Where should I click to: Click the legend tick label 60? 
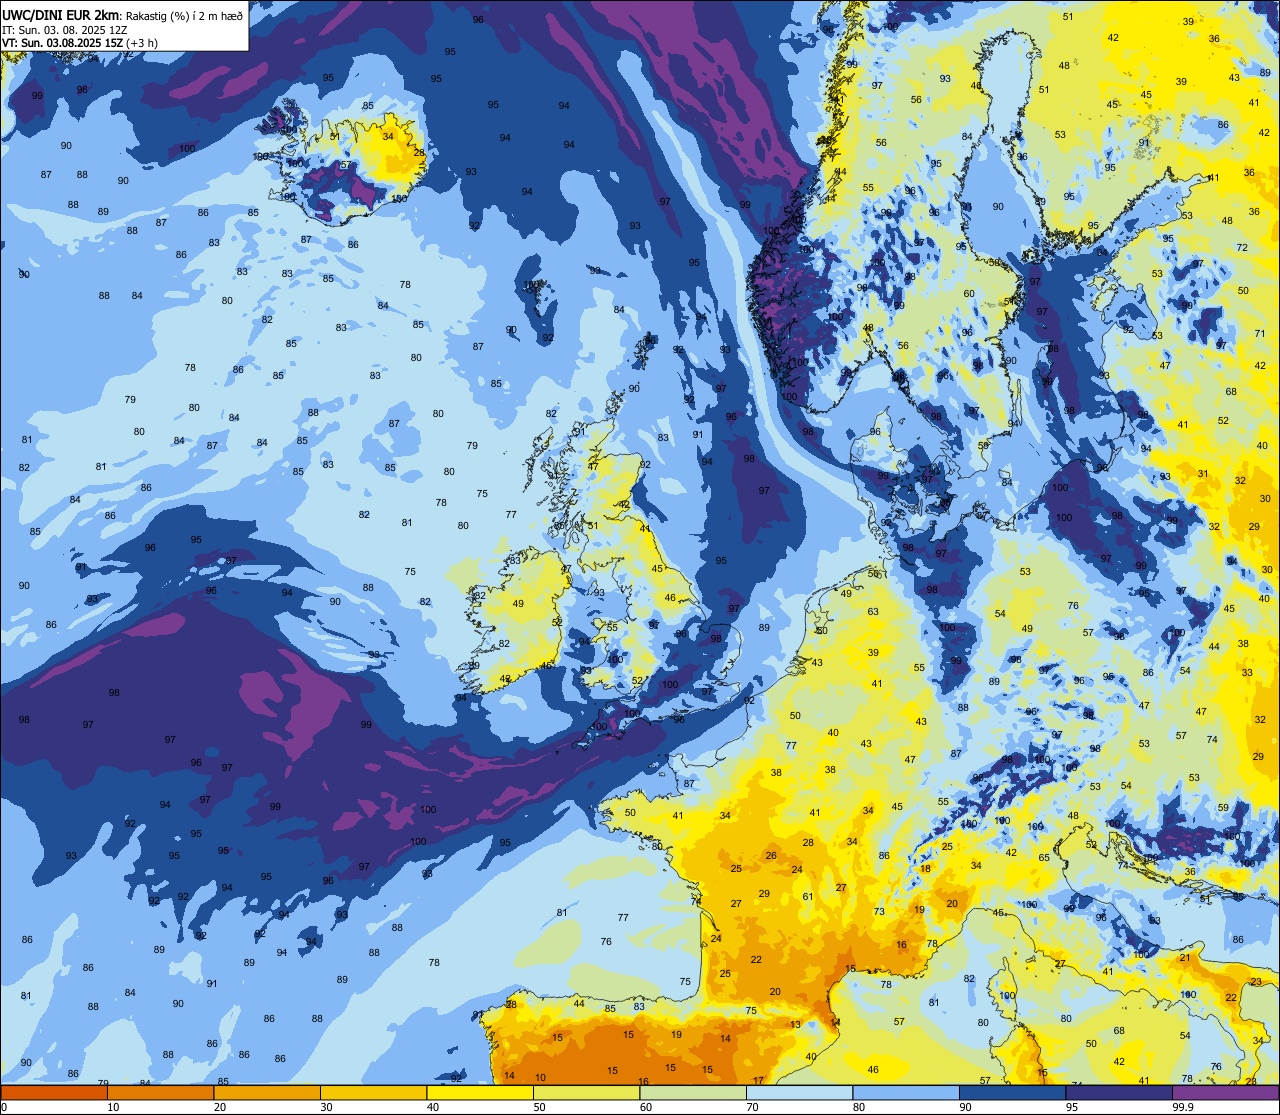(x=646, y=1107)
